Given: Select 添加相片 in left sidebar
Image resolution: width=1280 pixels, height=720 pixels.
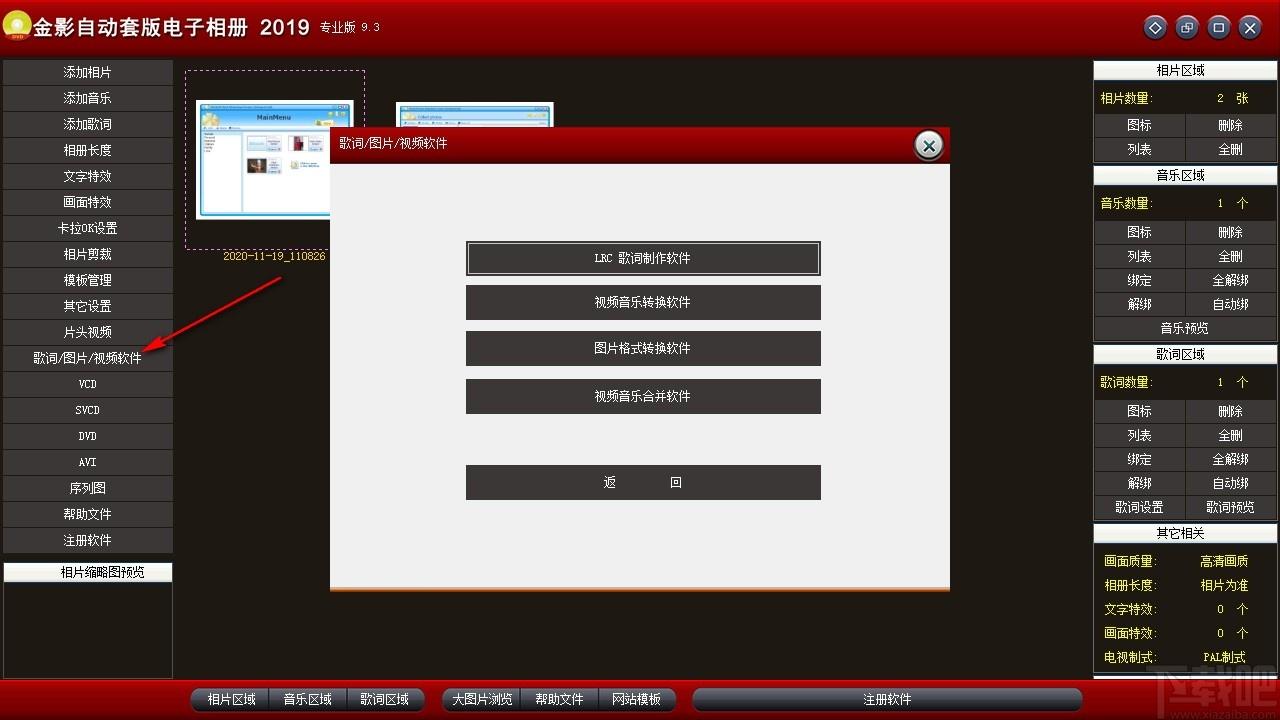Looking at the screenshot, I should (88, 72).
